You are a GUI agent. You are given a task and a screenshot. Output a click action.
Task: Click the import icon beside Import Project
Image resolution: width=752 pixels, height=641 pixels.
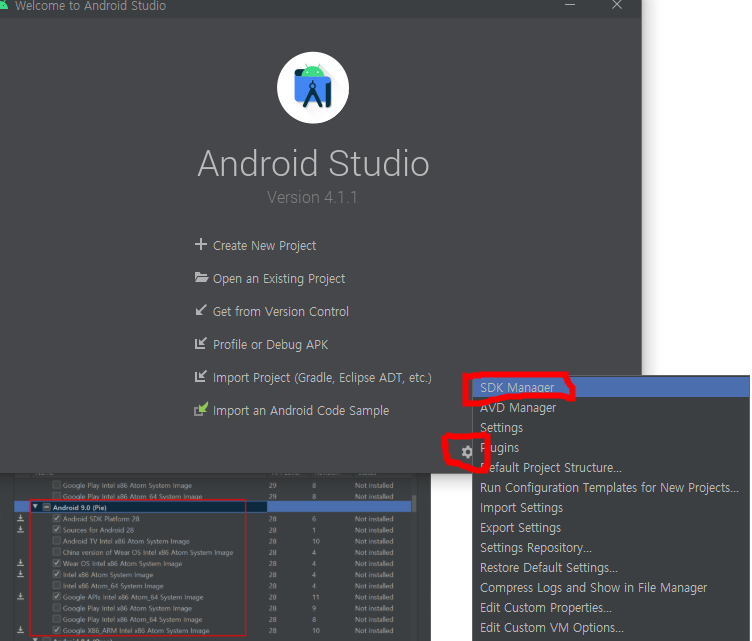pyautogui.click(x=200, y=376)
